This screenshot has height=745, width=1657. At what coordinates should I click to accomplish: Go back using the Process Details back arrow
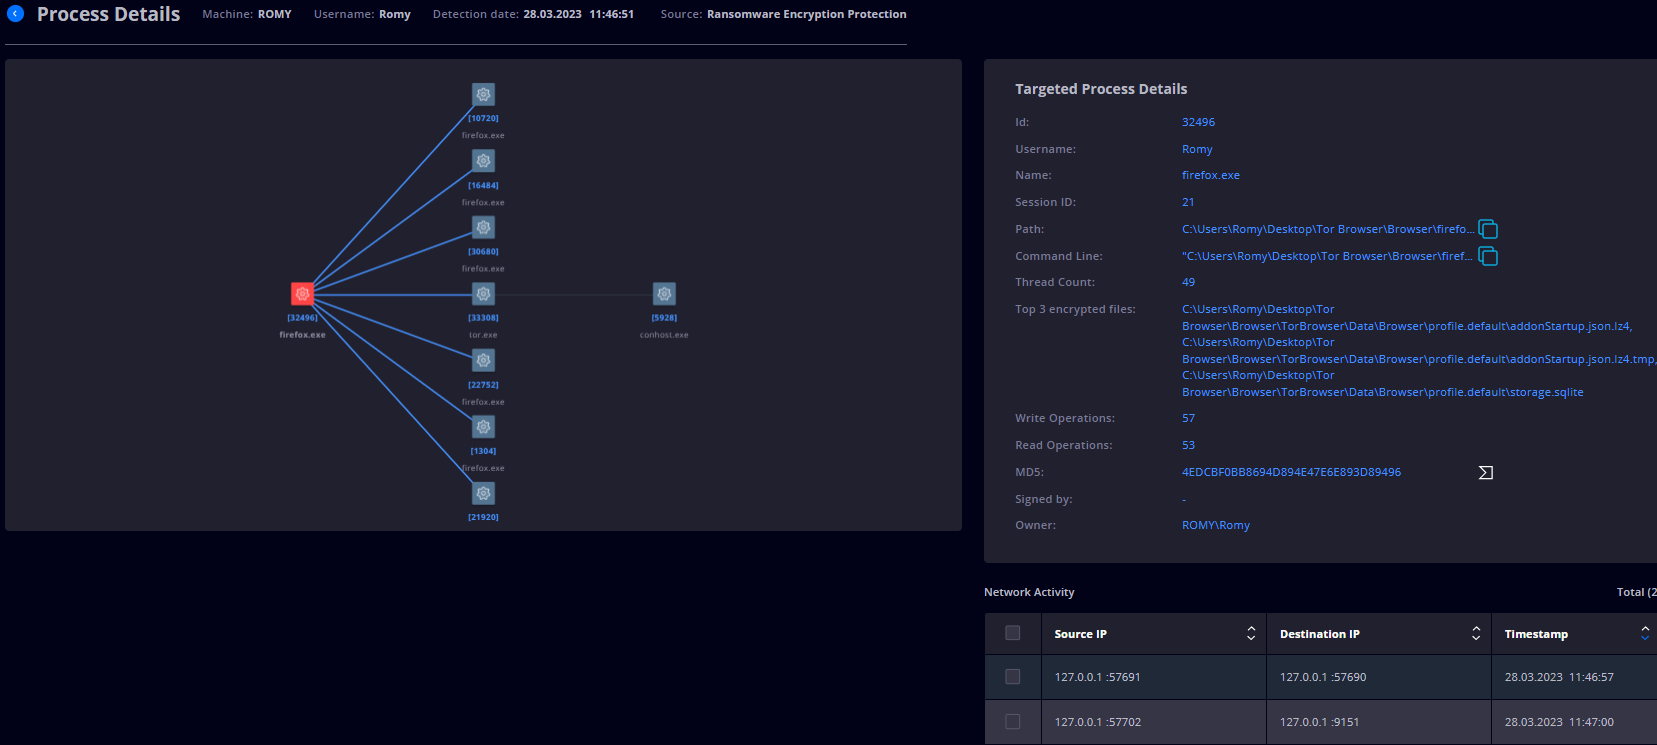point(16,14)
